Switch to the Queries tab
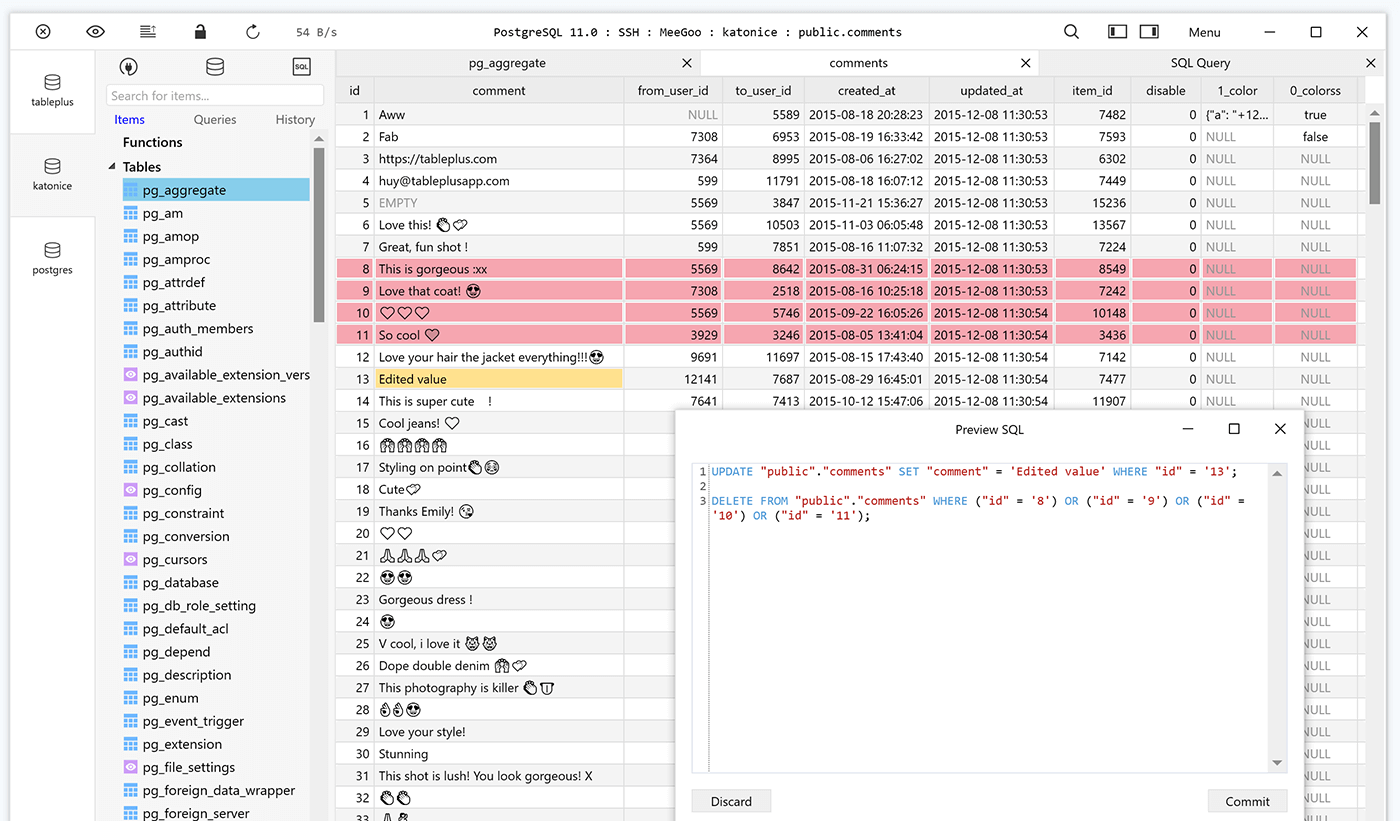 pyautogui.click(x=215, y=120)
